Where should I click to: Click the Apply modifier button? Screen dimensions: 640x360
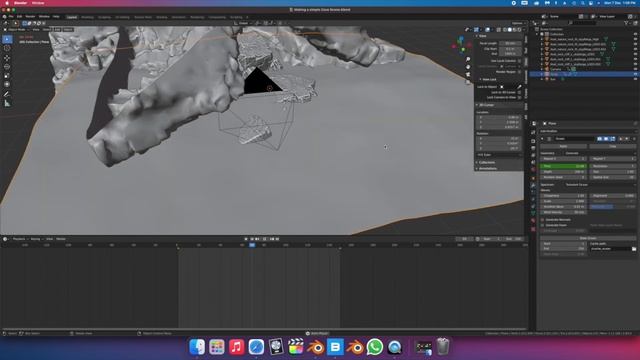click(x=563, y=146)
